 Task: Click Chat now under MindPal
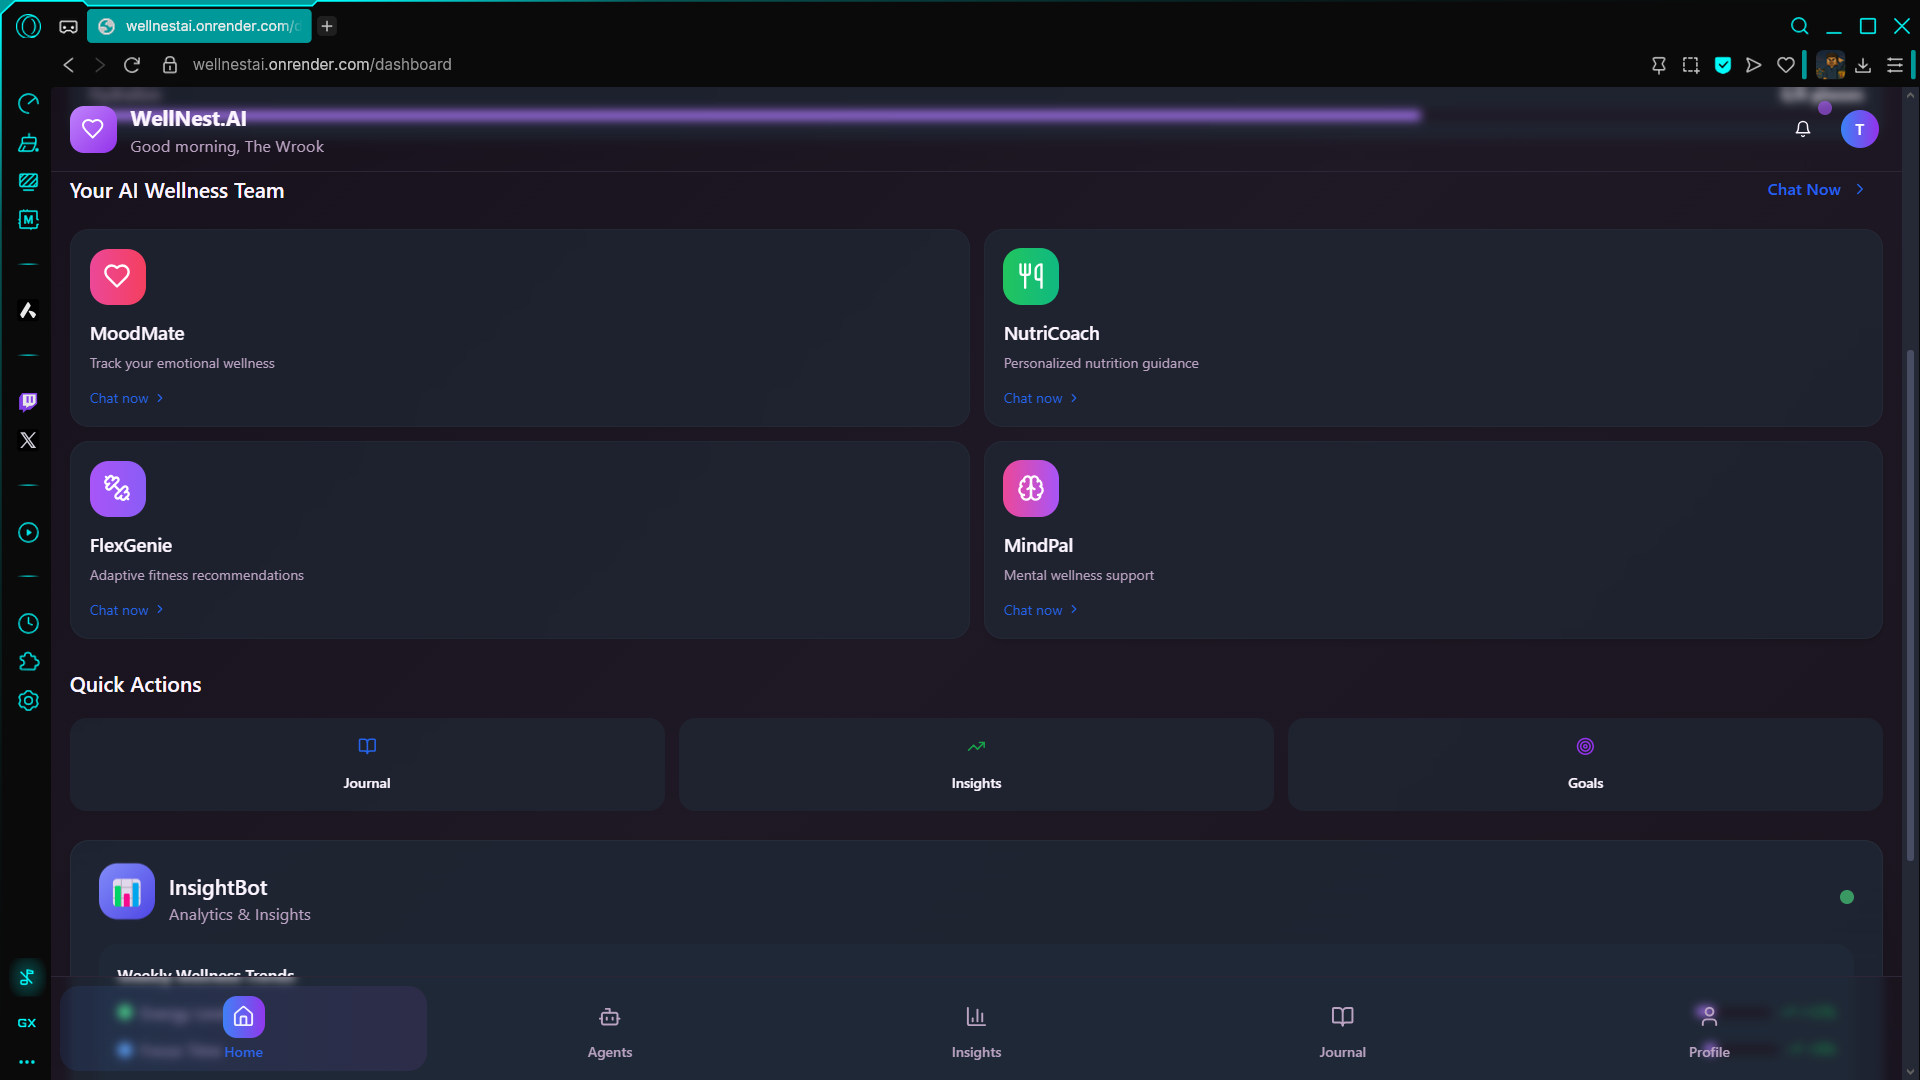(1033, 610)
